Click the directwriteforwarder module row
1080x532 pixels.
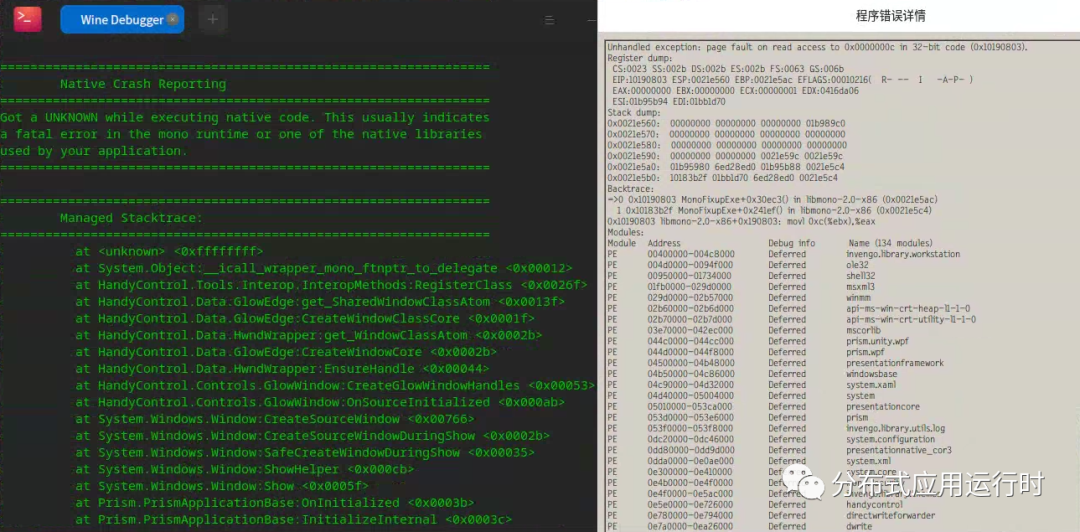click(x=770, y=515)
